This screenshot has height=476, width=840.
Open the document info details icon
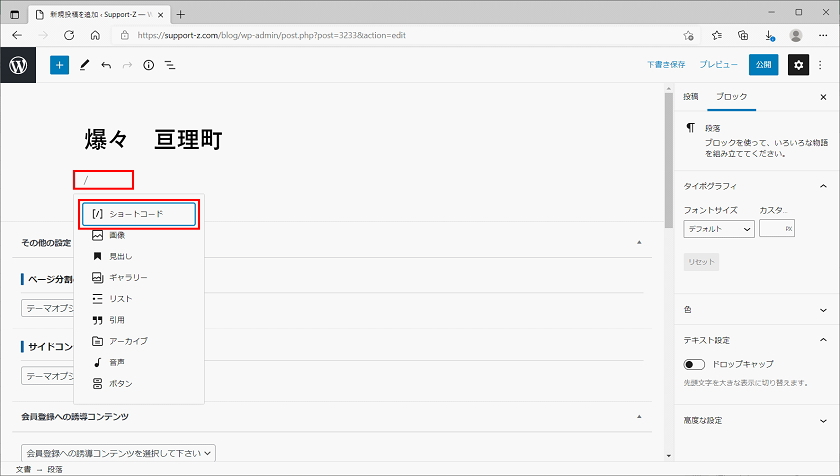coord(148,65)
